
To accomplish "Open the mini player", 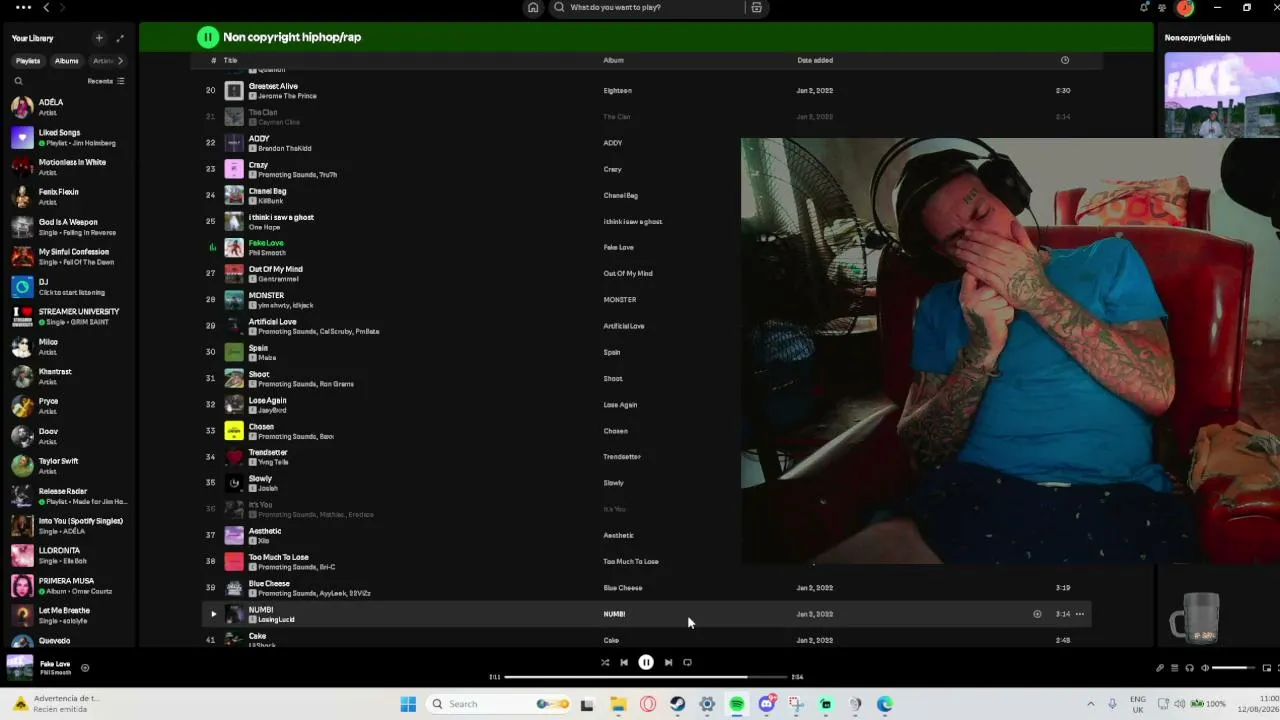I will tap(1267, 668).
